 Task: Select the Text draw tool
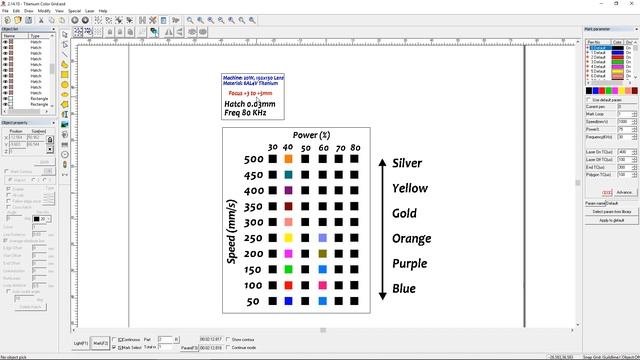coord(64,114)
